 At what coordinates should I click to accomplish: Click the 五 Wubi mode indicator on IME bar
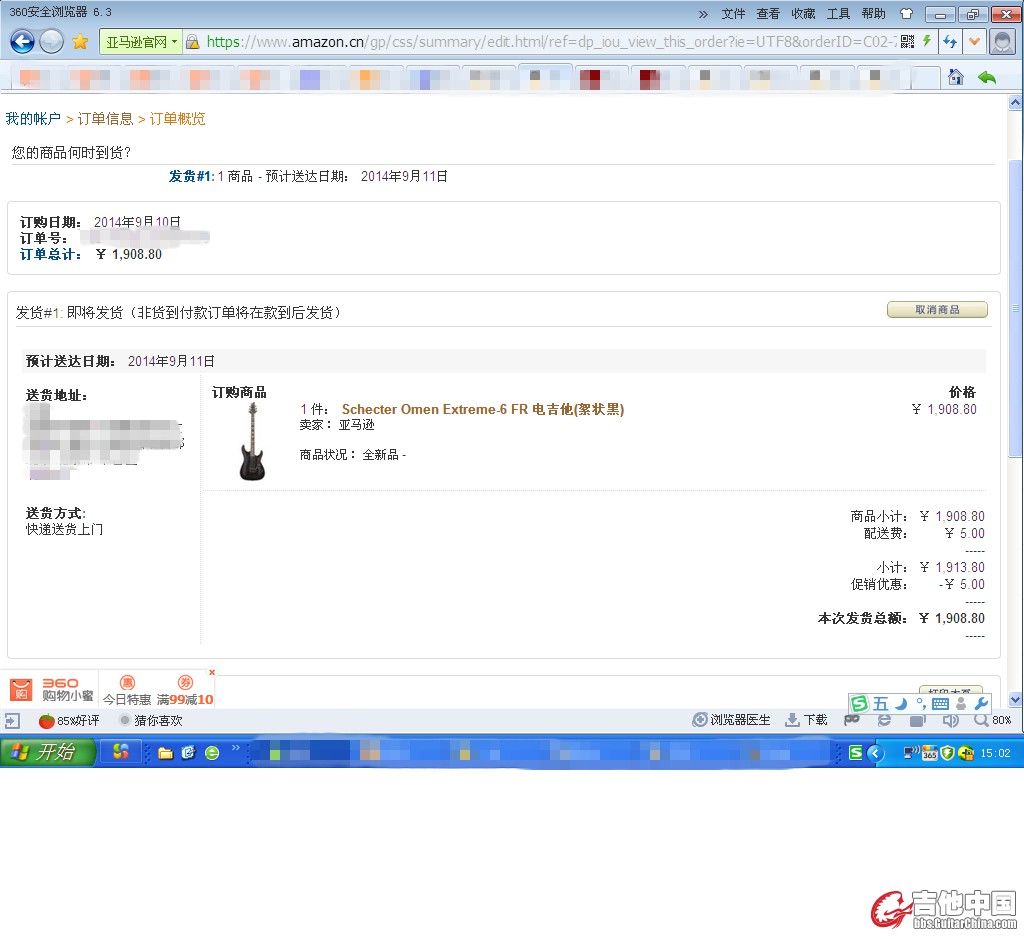click(880, 704)
